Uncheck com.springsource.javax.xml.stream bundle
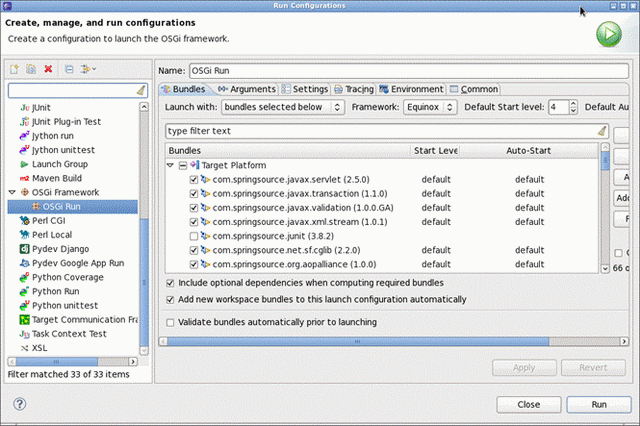Screen dimensions: 640x426 pyautogui.click(x=194, y=222)
